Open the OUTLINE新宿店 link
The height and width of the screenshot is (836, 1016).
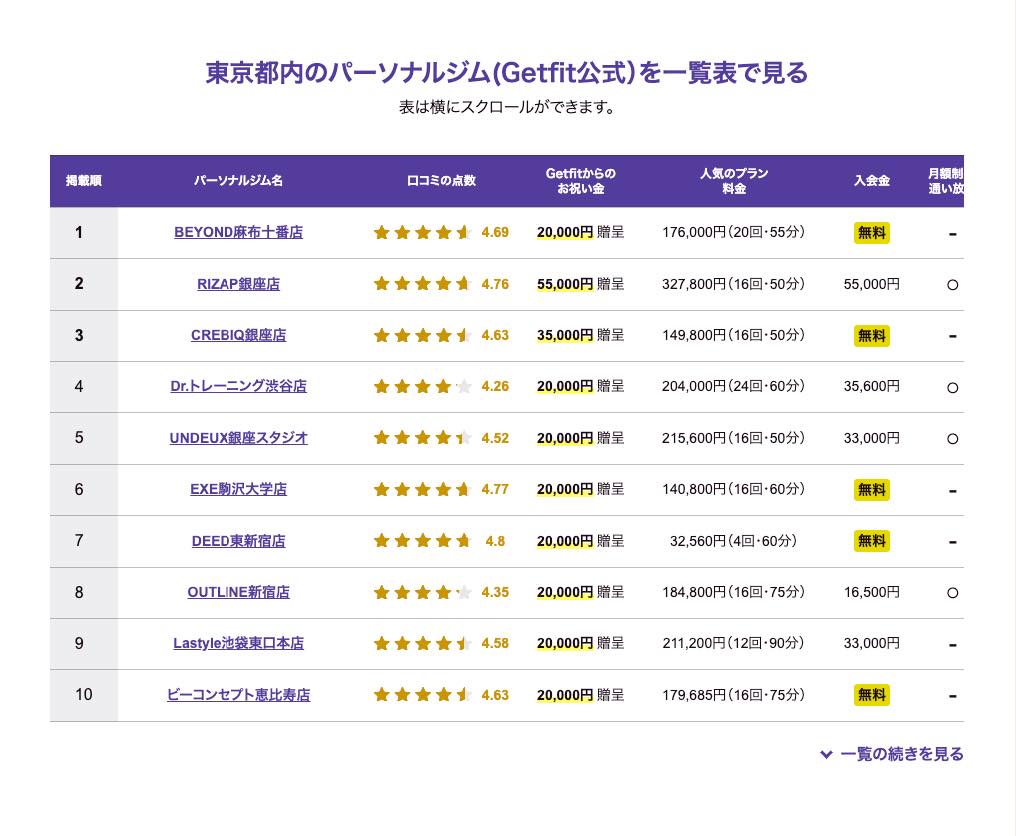click(x=238, y=592)
